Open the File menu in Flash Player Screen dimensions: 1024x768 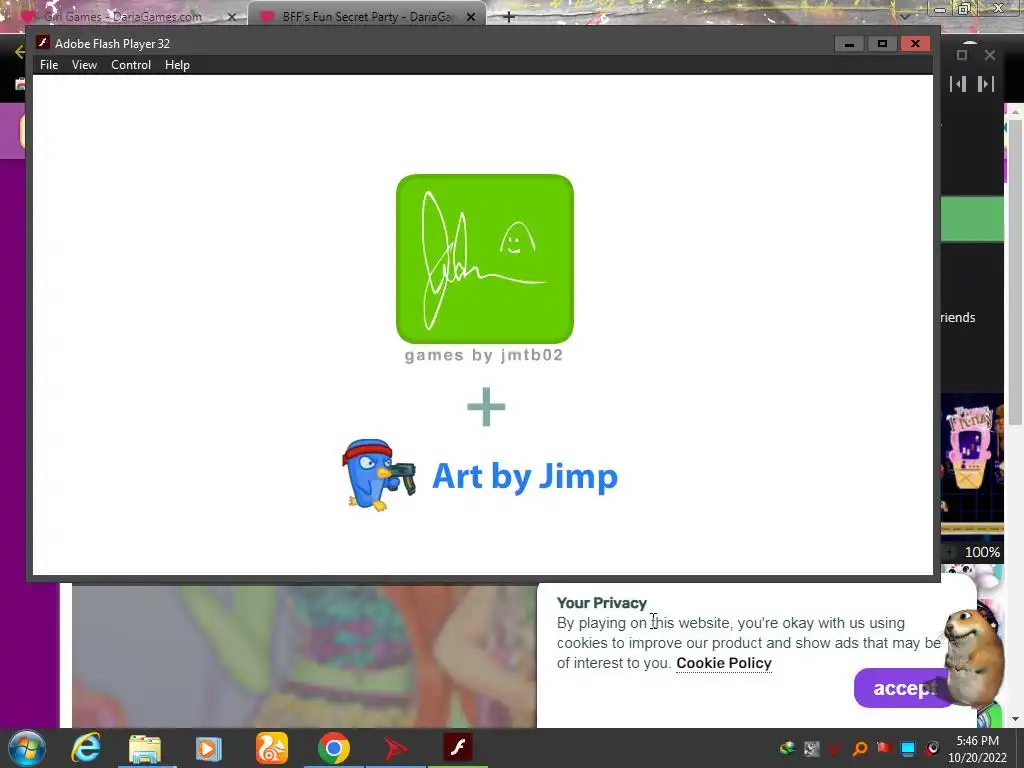[49, 65]
